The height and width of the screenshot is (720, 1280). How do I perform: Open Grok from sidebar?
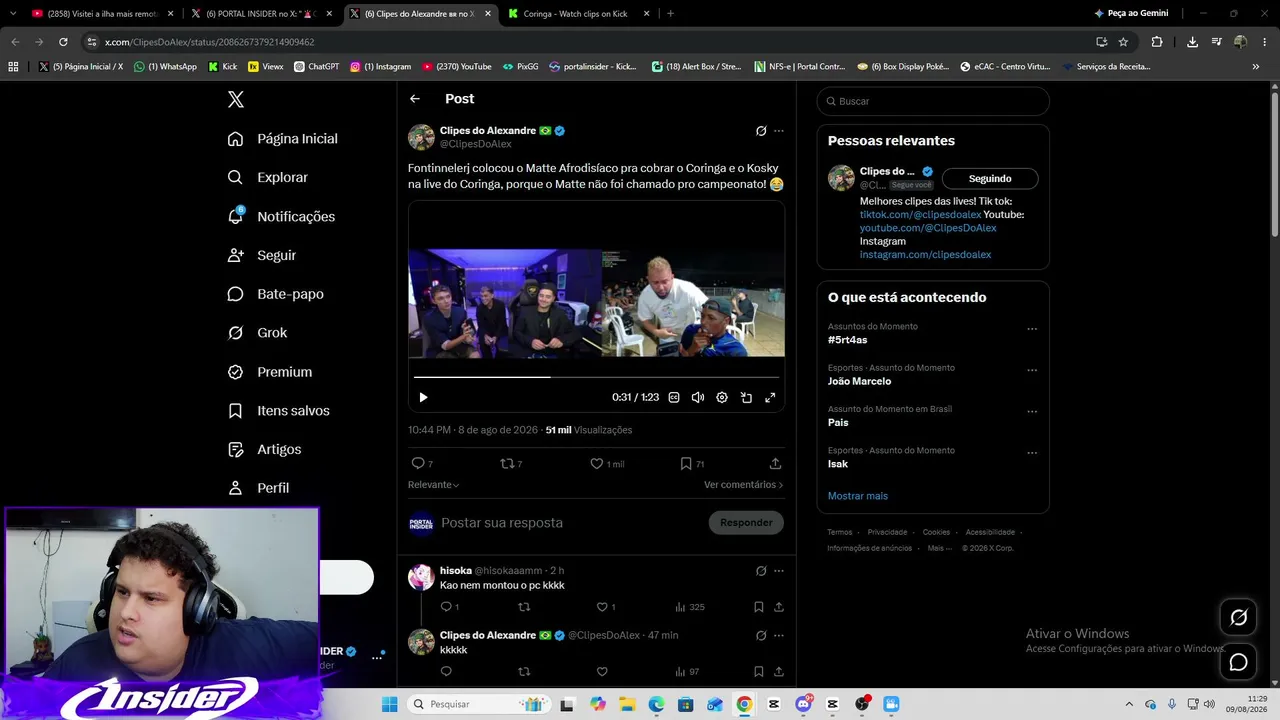[x=258, y=333]
